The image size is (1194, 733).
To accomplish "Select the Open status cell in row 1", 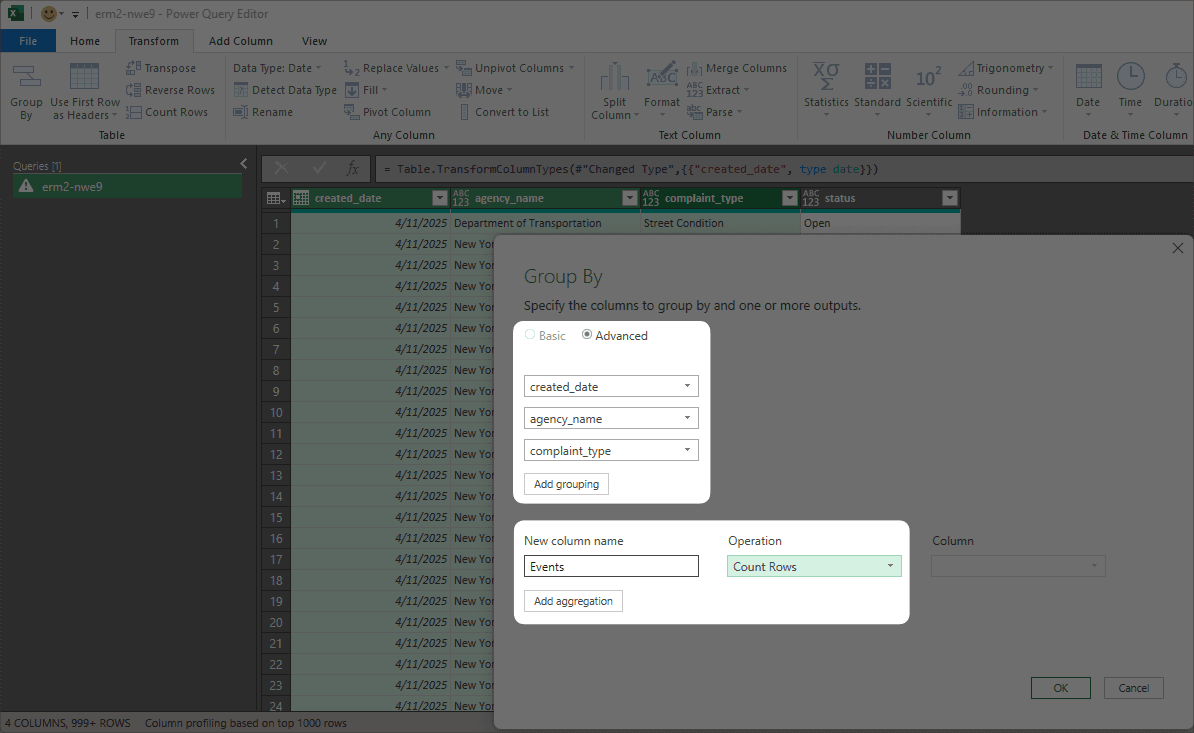I will (880, 223).
